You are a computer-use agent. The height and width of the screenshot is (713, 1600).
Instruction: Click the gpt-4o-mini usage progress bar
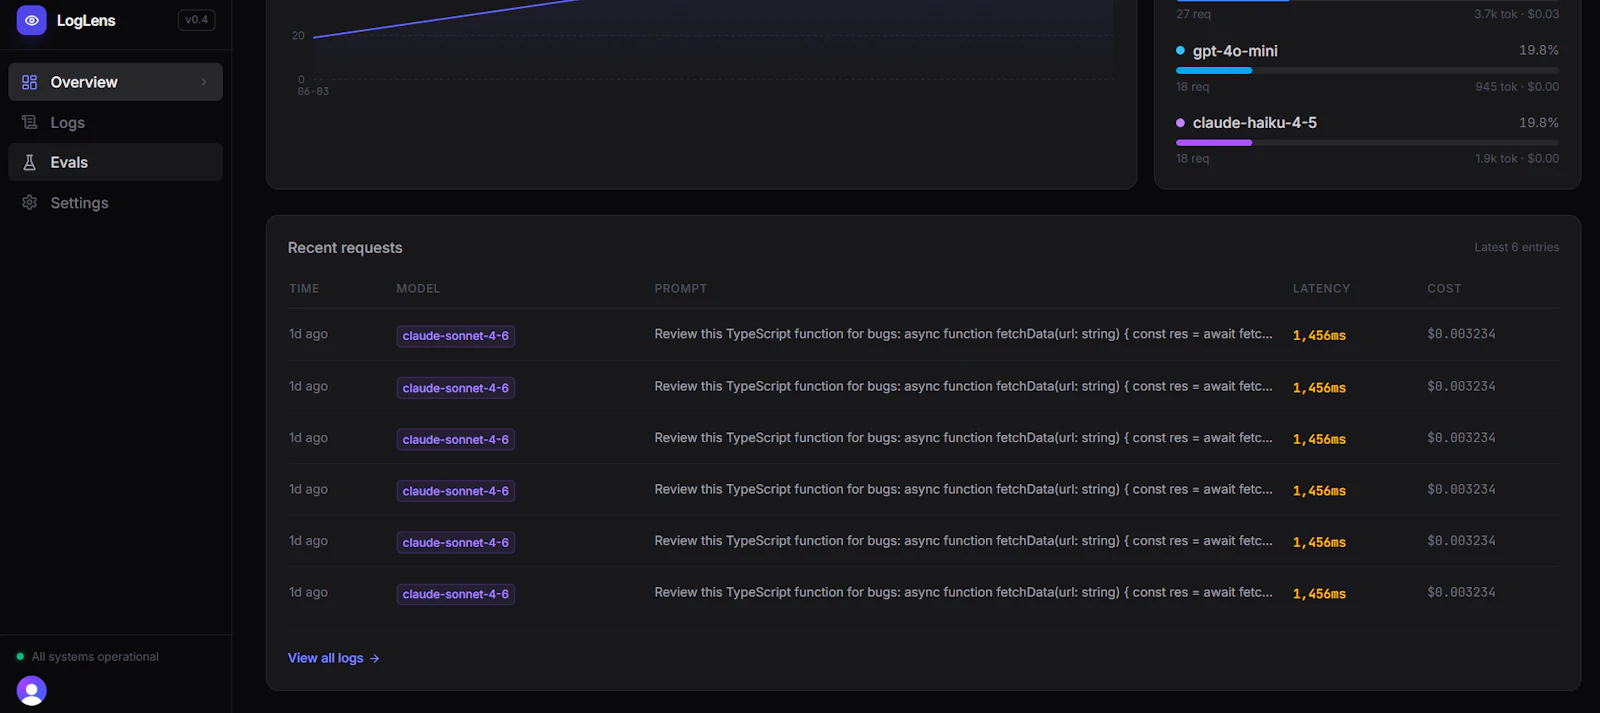[x=1367, y=71]
